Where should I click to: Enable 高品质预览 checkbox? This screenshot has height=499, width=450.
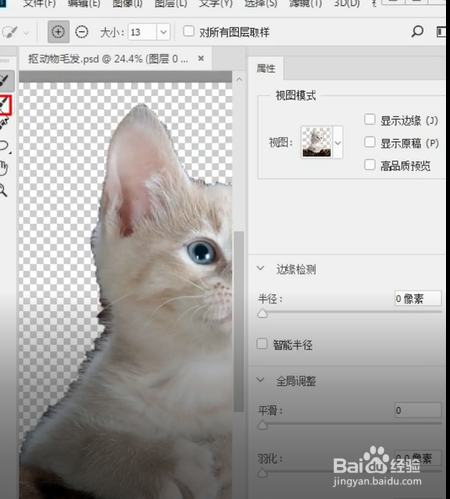tap(370, 164)
